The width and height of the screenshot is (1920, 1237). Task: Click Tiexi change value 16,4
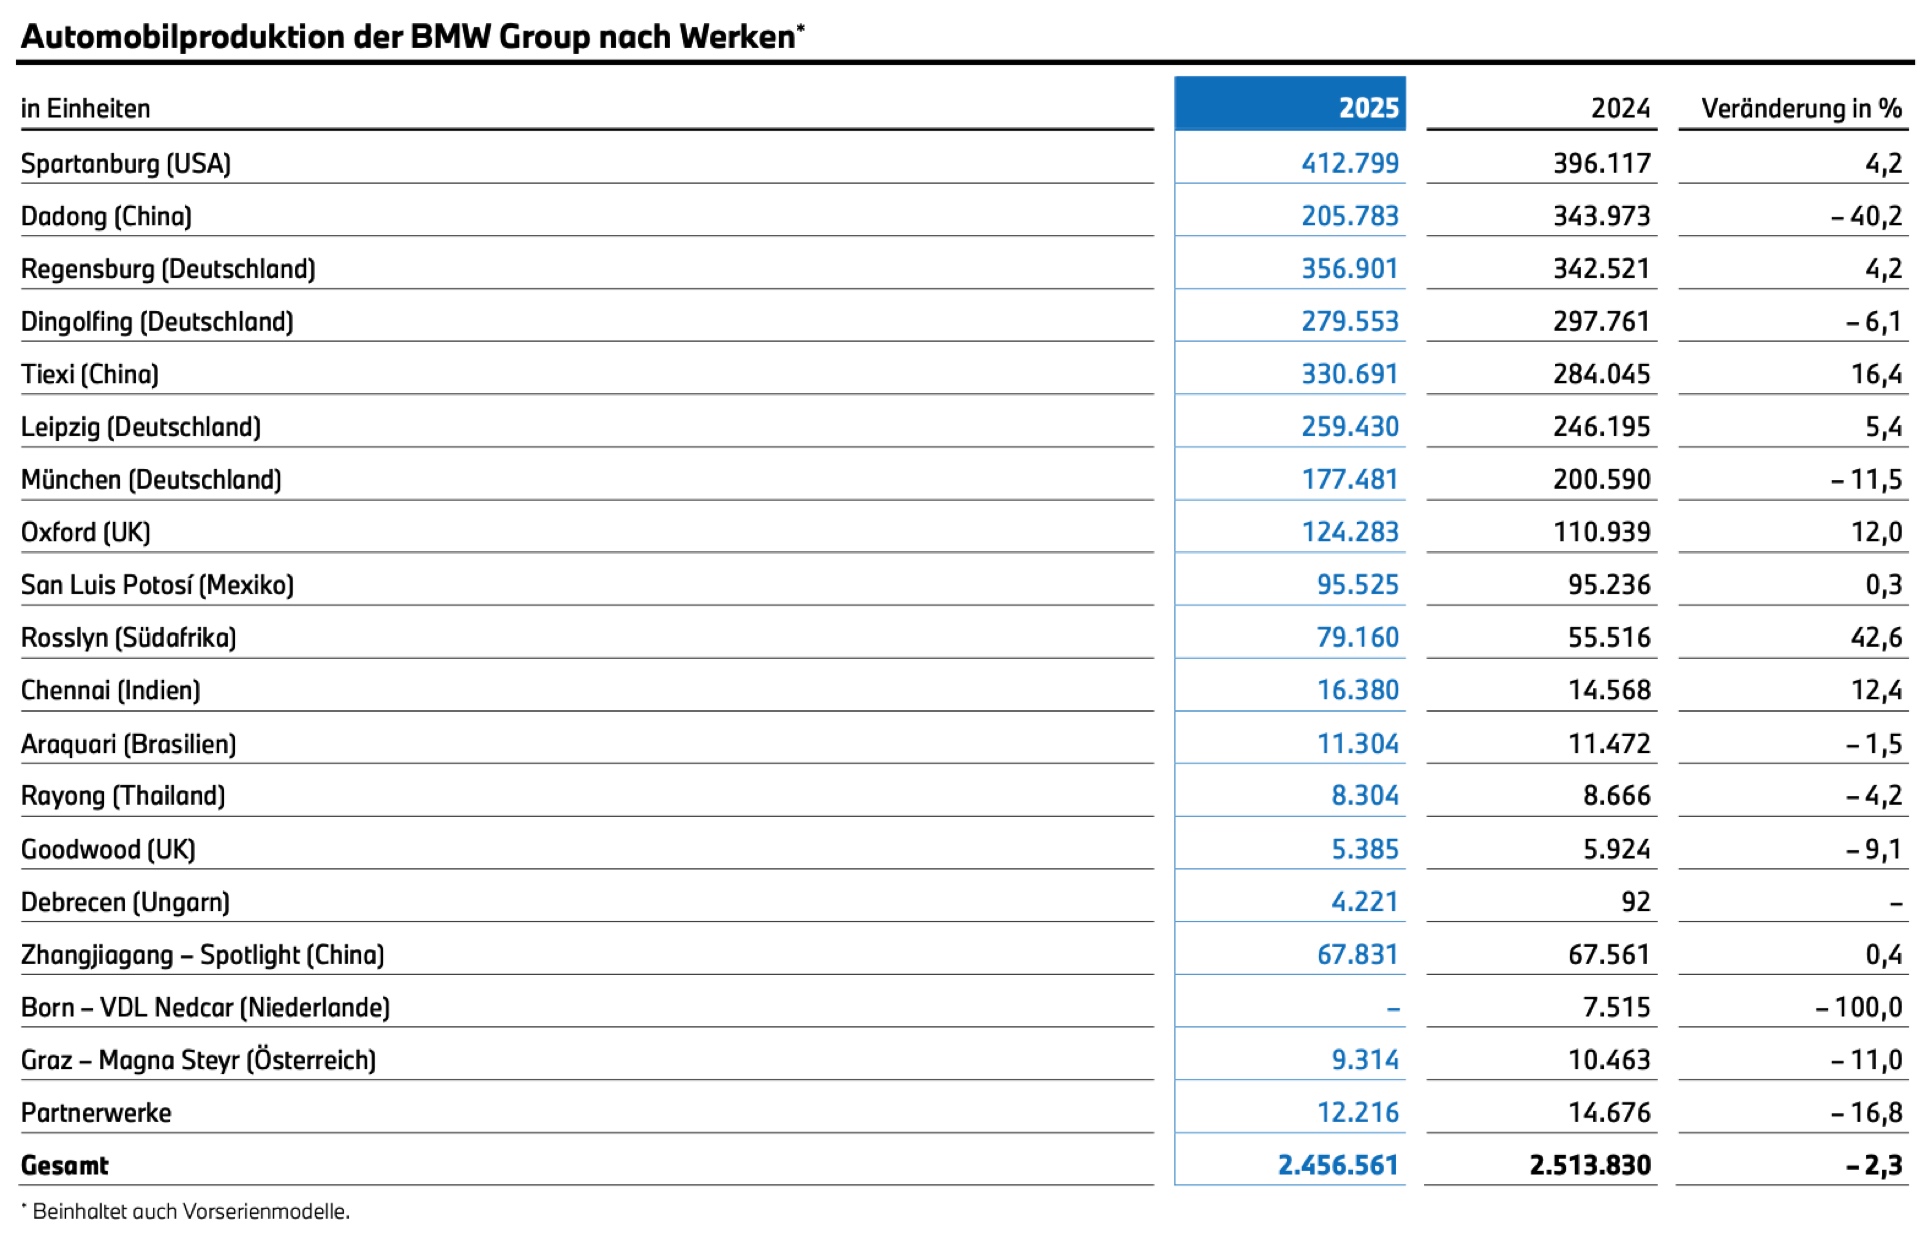click(1876, 374)
